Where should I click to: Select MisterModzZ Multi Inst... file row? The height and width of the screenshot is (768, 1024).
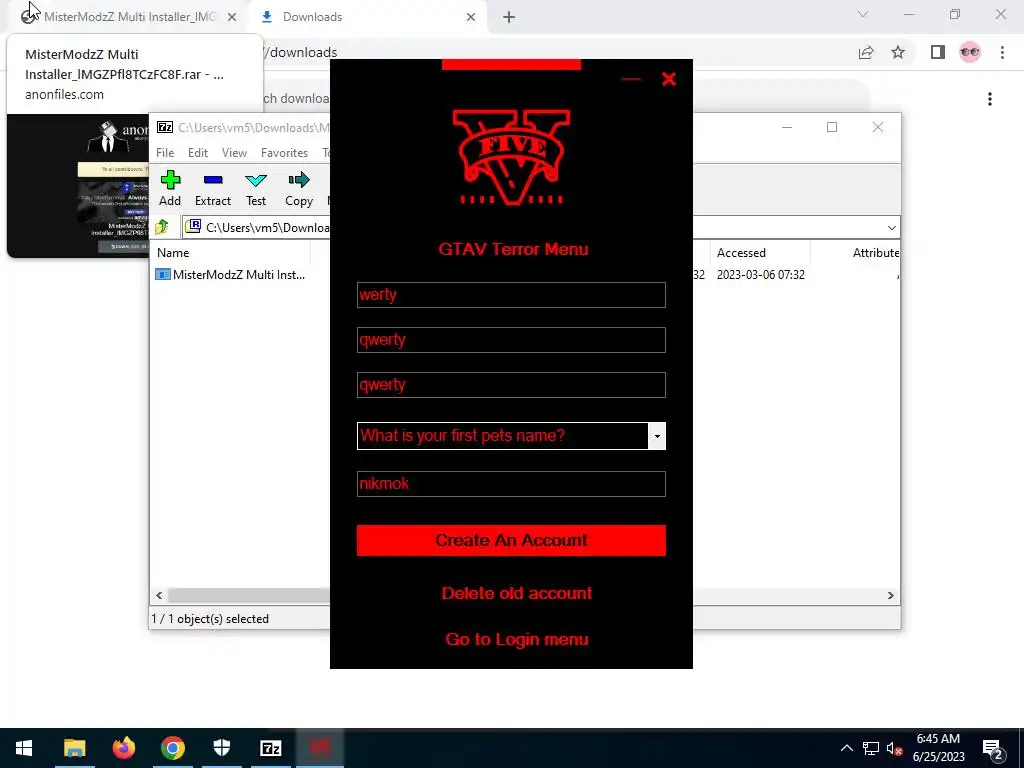240,275
